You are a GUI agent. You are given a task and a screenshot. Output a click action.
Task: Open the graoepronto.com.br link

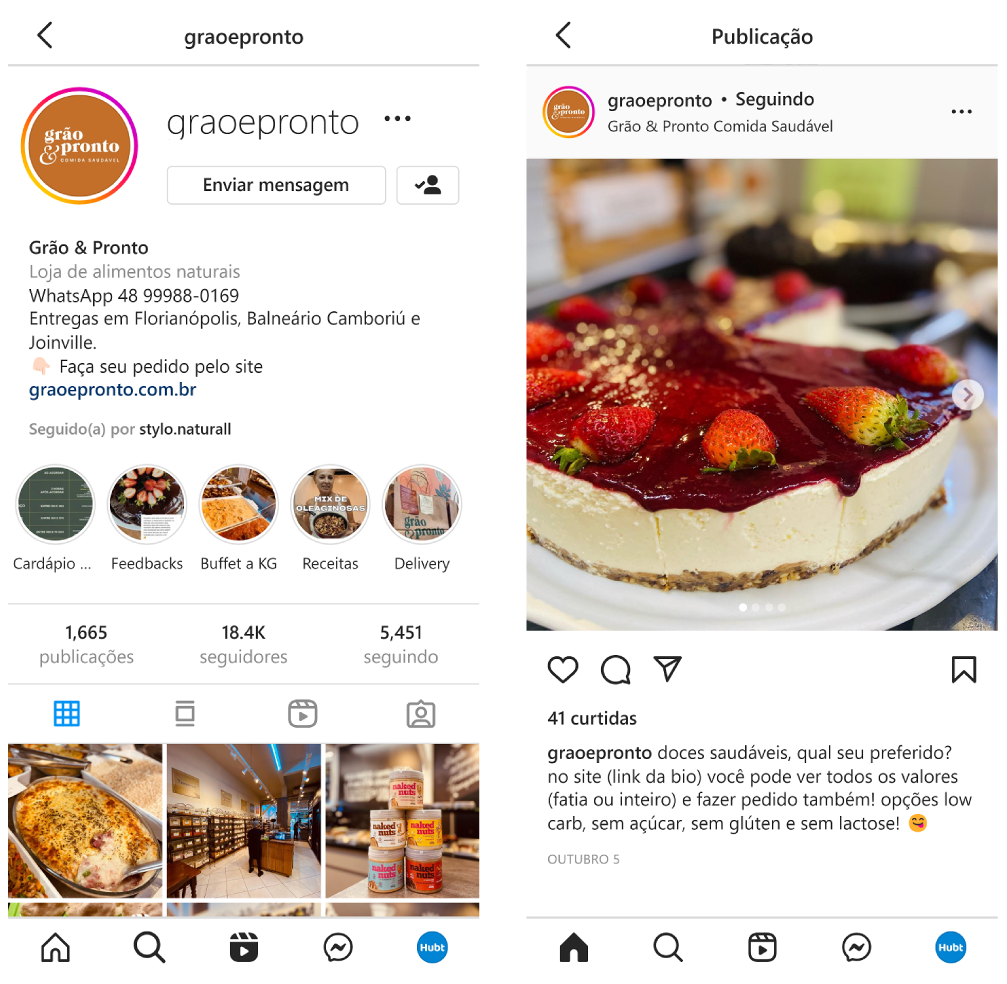tap(112, 390)
